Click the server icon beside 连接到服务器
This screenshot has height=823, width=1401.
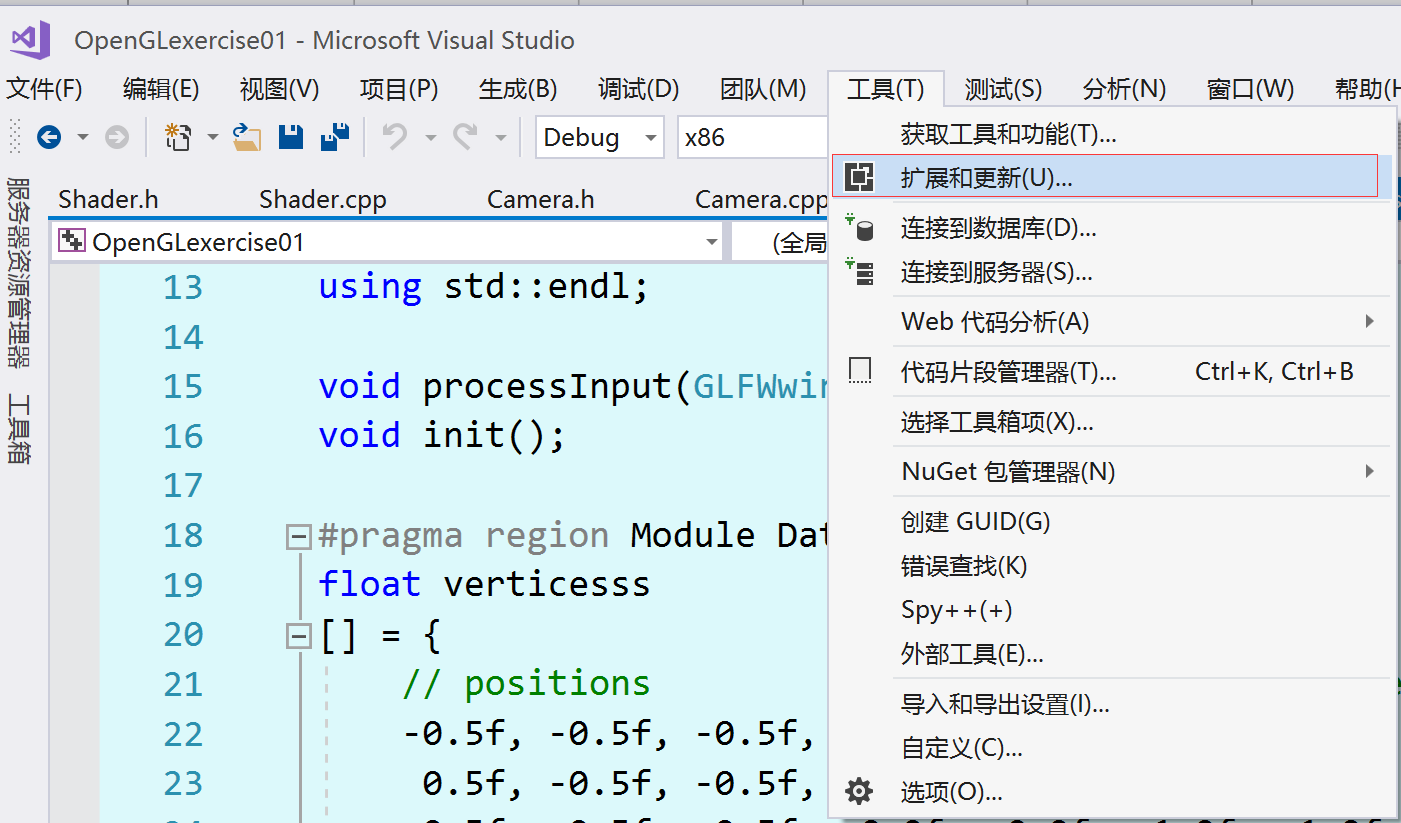click(860, 271)
